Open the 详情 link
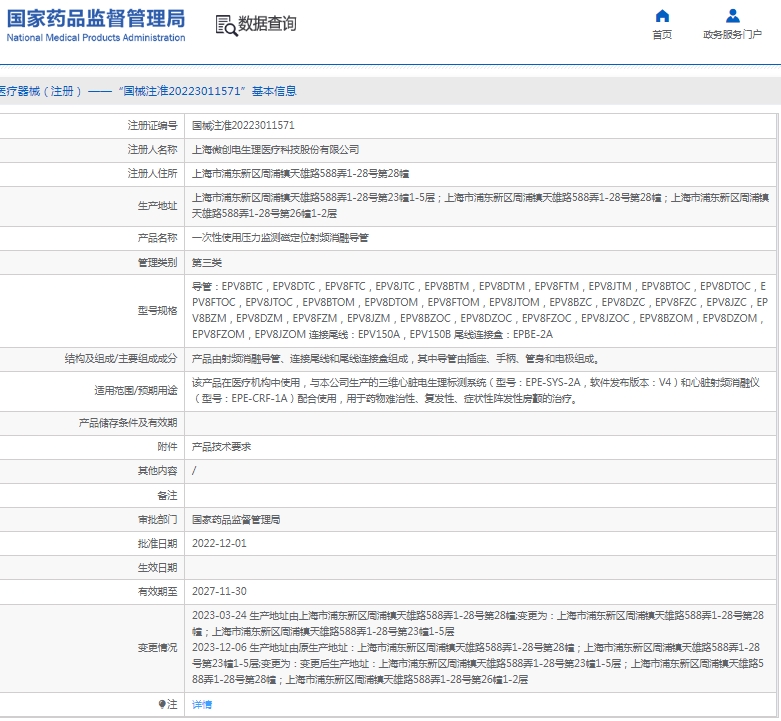Screen dimensions: 781x721 pyautogui.click(x=202, y=704)
